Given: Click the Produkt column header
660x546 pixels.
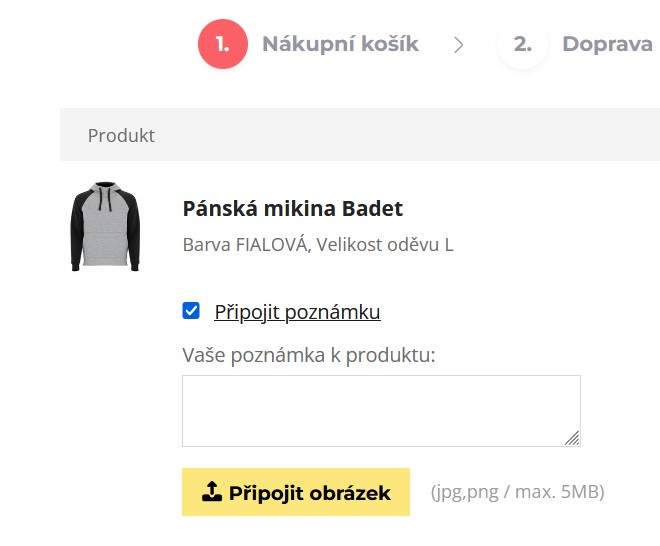Looking at the screenshot, I should (x=121, y=135).
